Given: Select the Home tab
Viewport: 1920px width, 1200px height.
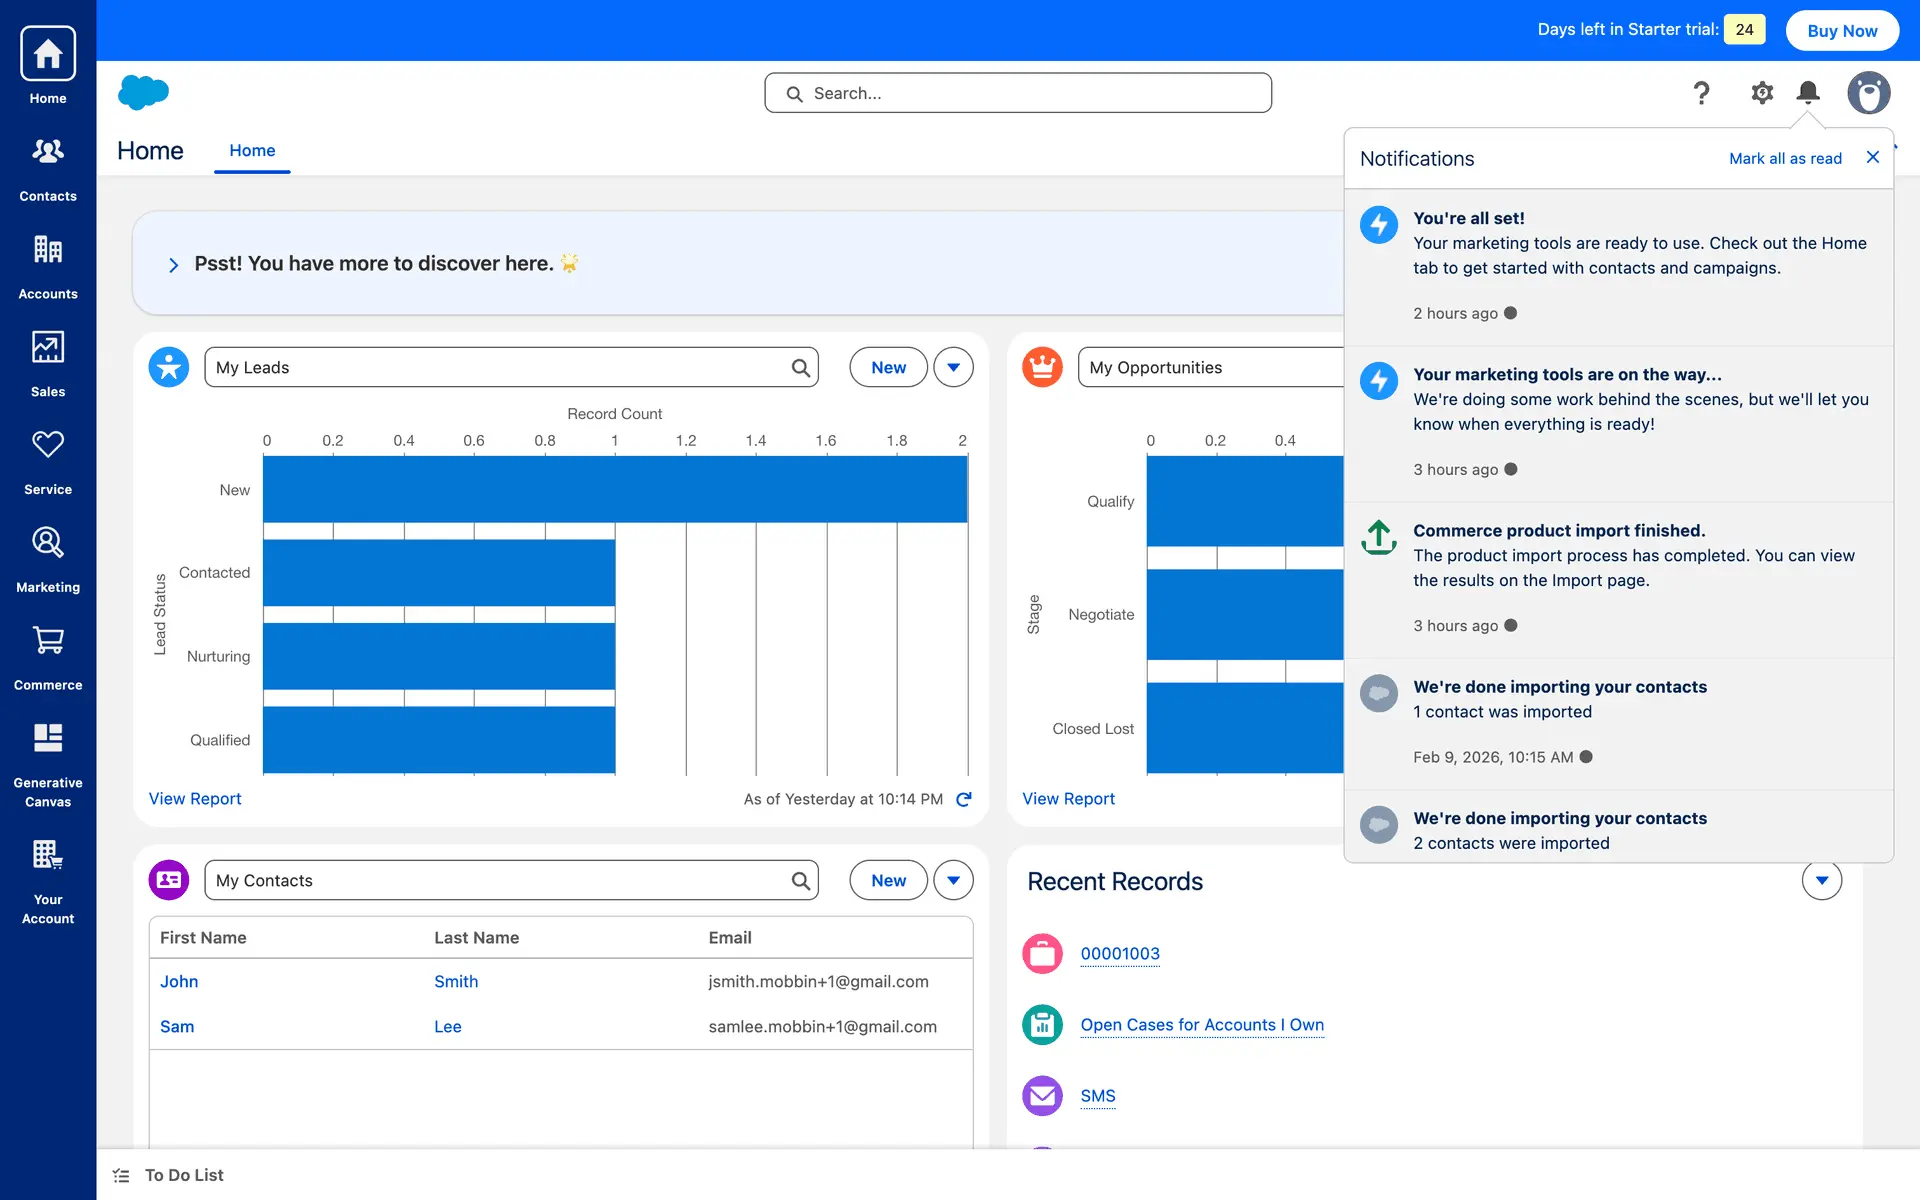Looking at the screenshot, I should click(252, 150).
